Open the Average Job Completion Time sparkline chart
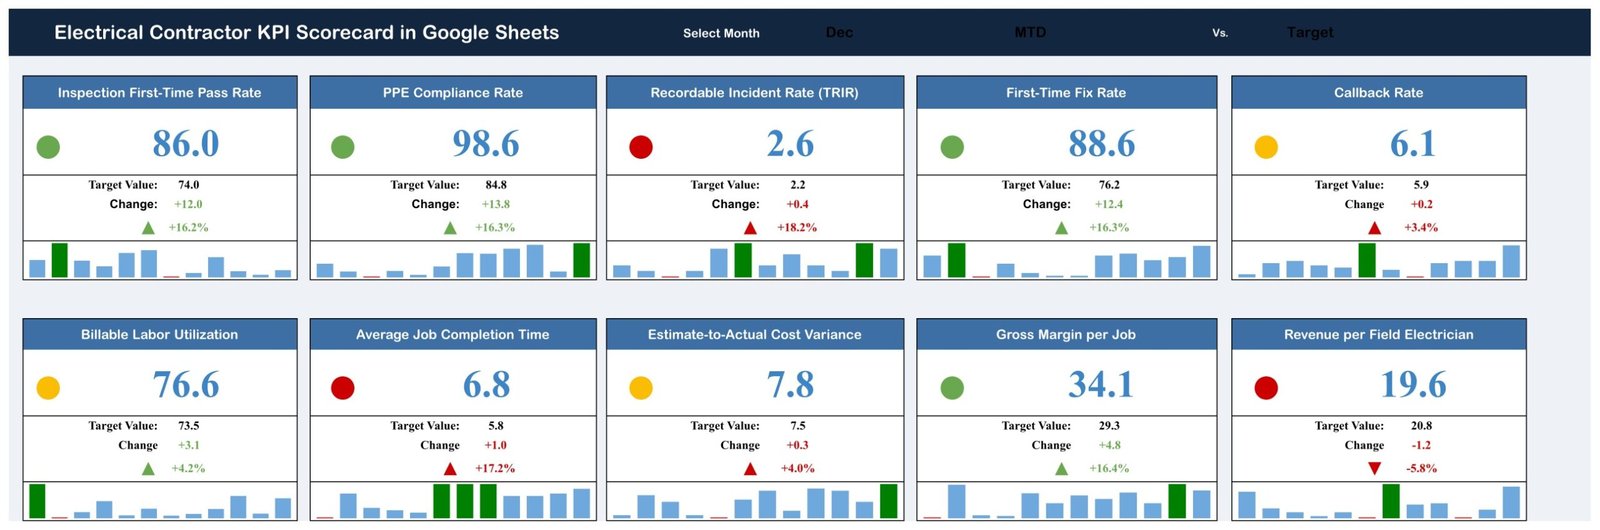The image size is (1600, 530). point(453,501)
